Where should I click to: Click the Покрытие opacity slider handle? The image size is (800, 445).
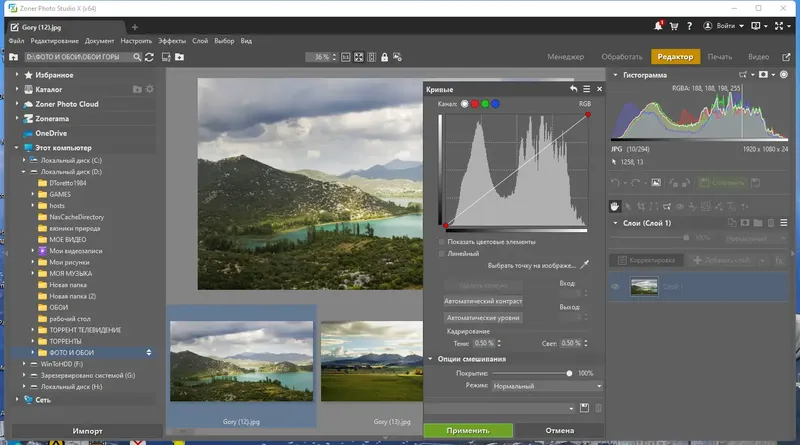click(x=569, y=373)
